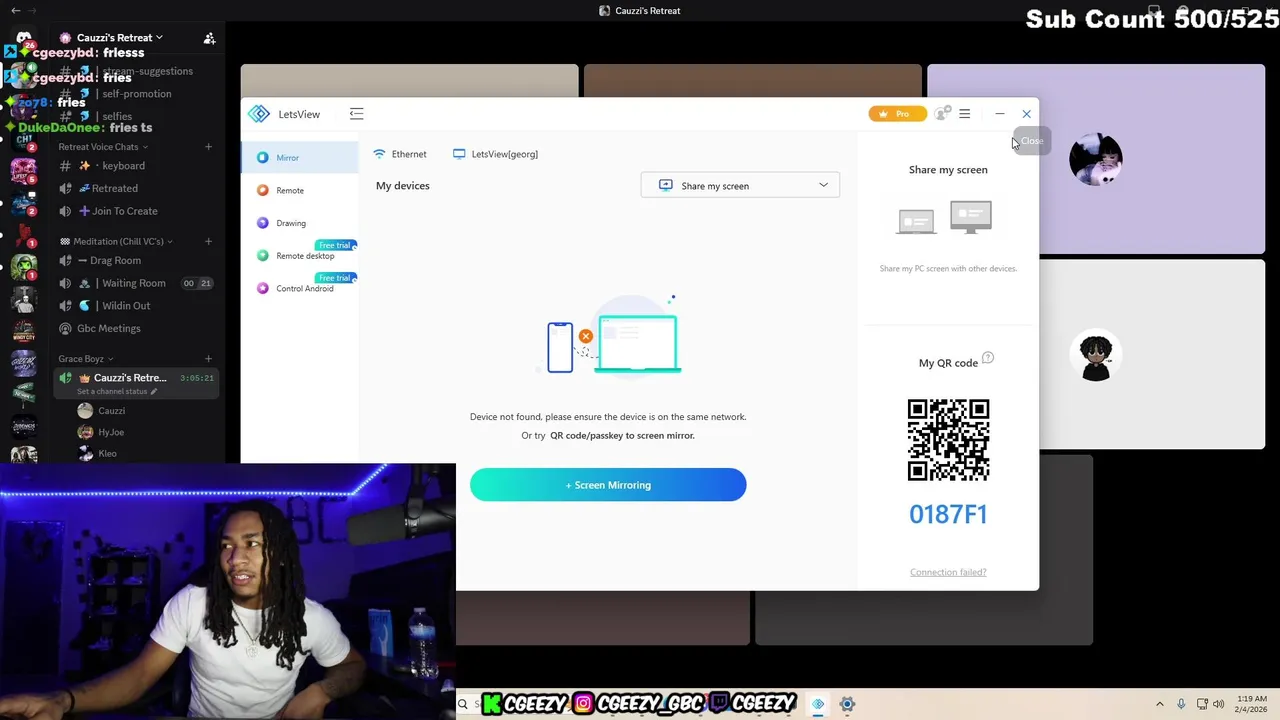Click the microphone icon in system tray
The width and height of the screenshot is (1280, 720).
pyautogui.click(x=1181, y=704)
